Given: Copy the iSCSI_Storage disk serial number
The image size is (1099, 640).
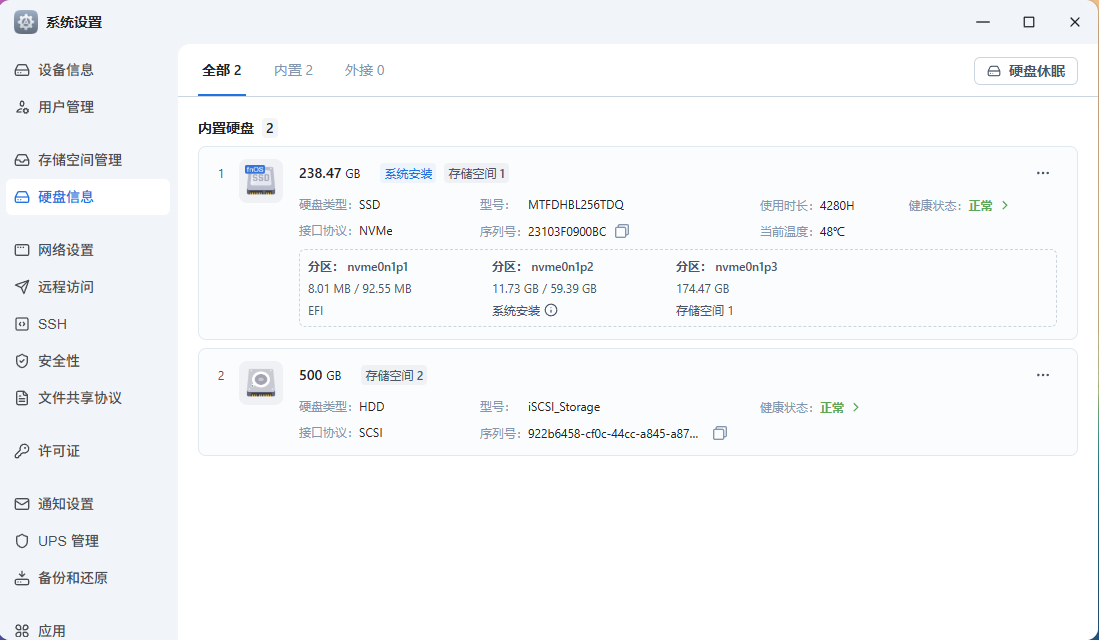Looking at the screenshot, I should pyautogui.click(x=720, y=433).
